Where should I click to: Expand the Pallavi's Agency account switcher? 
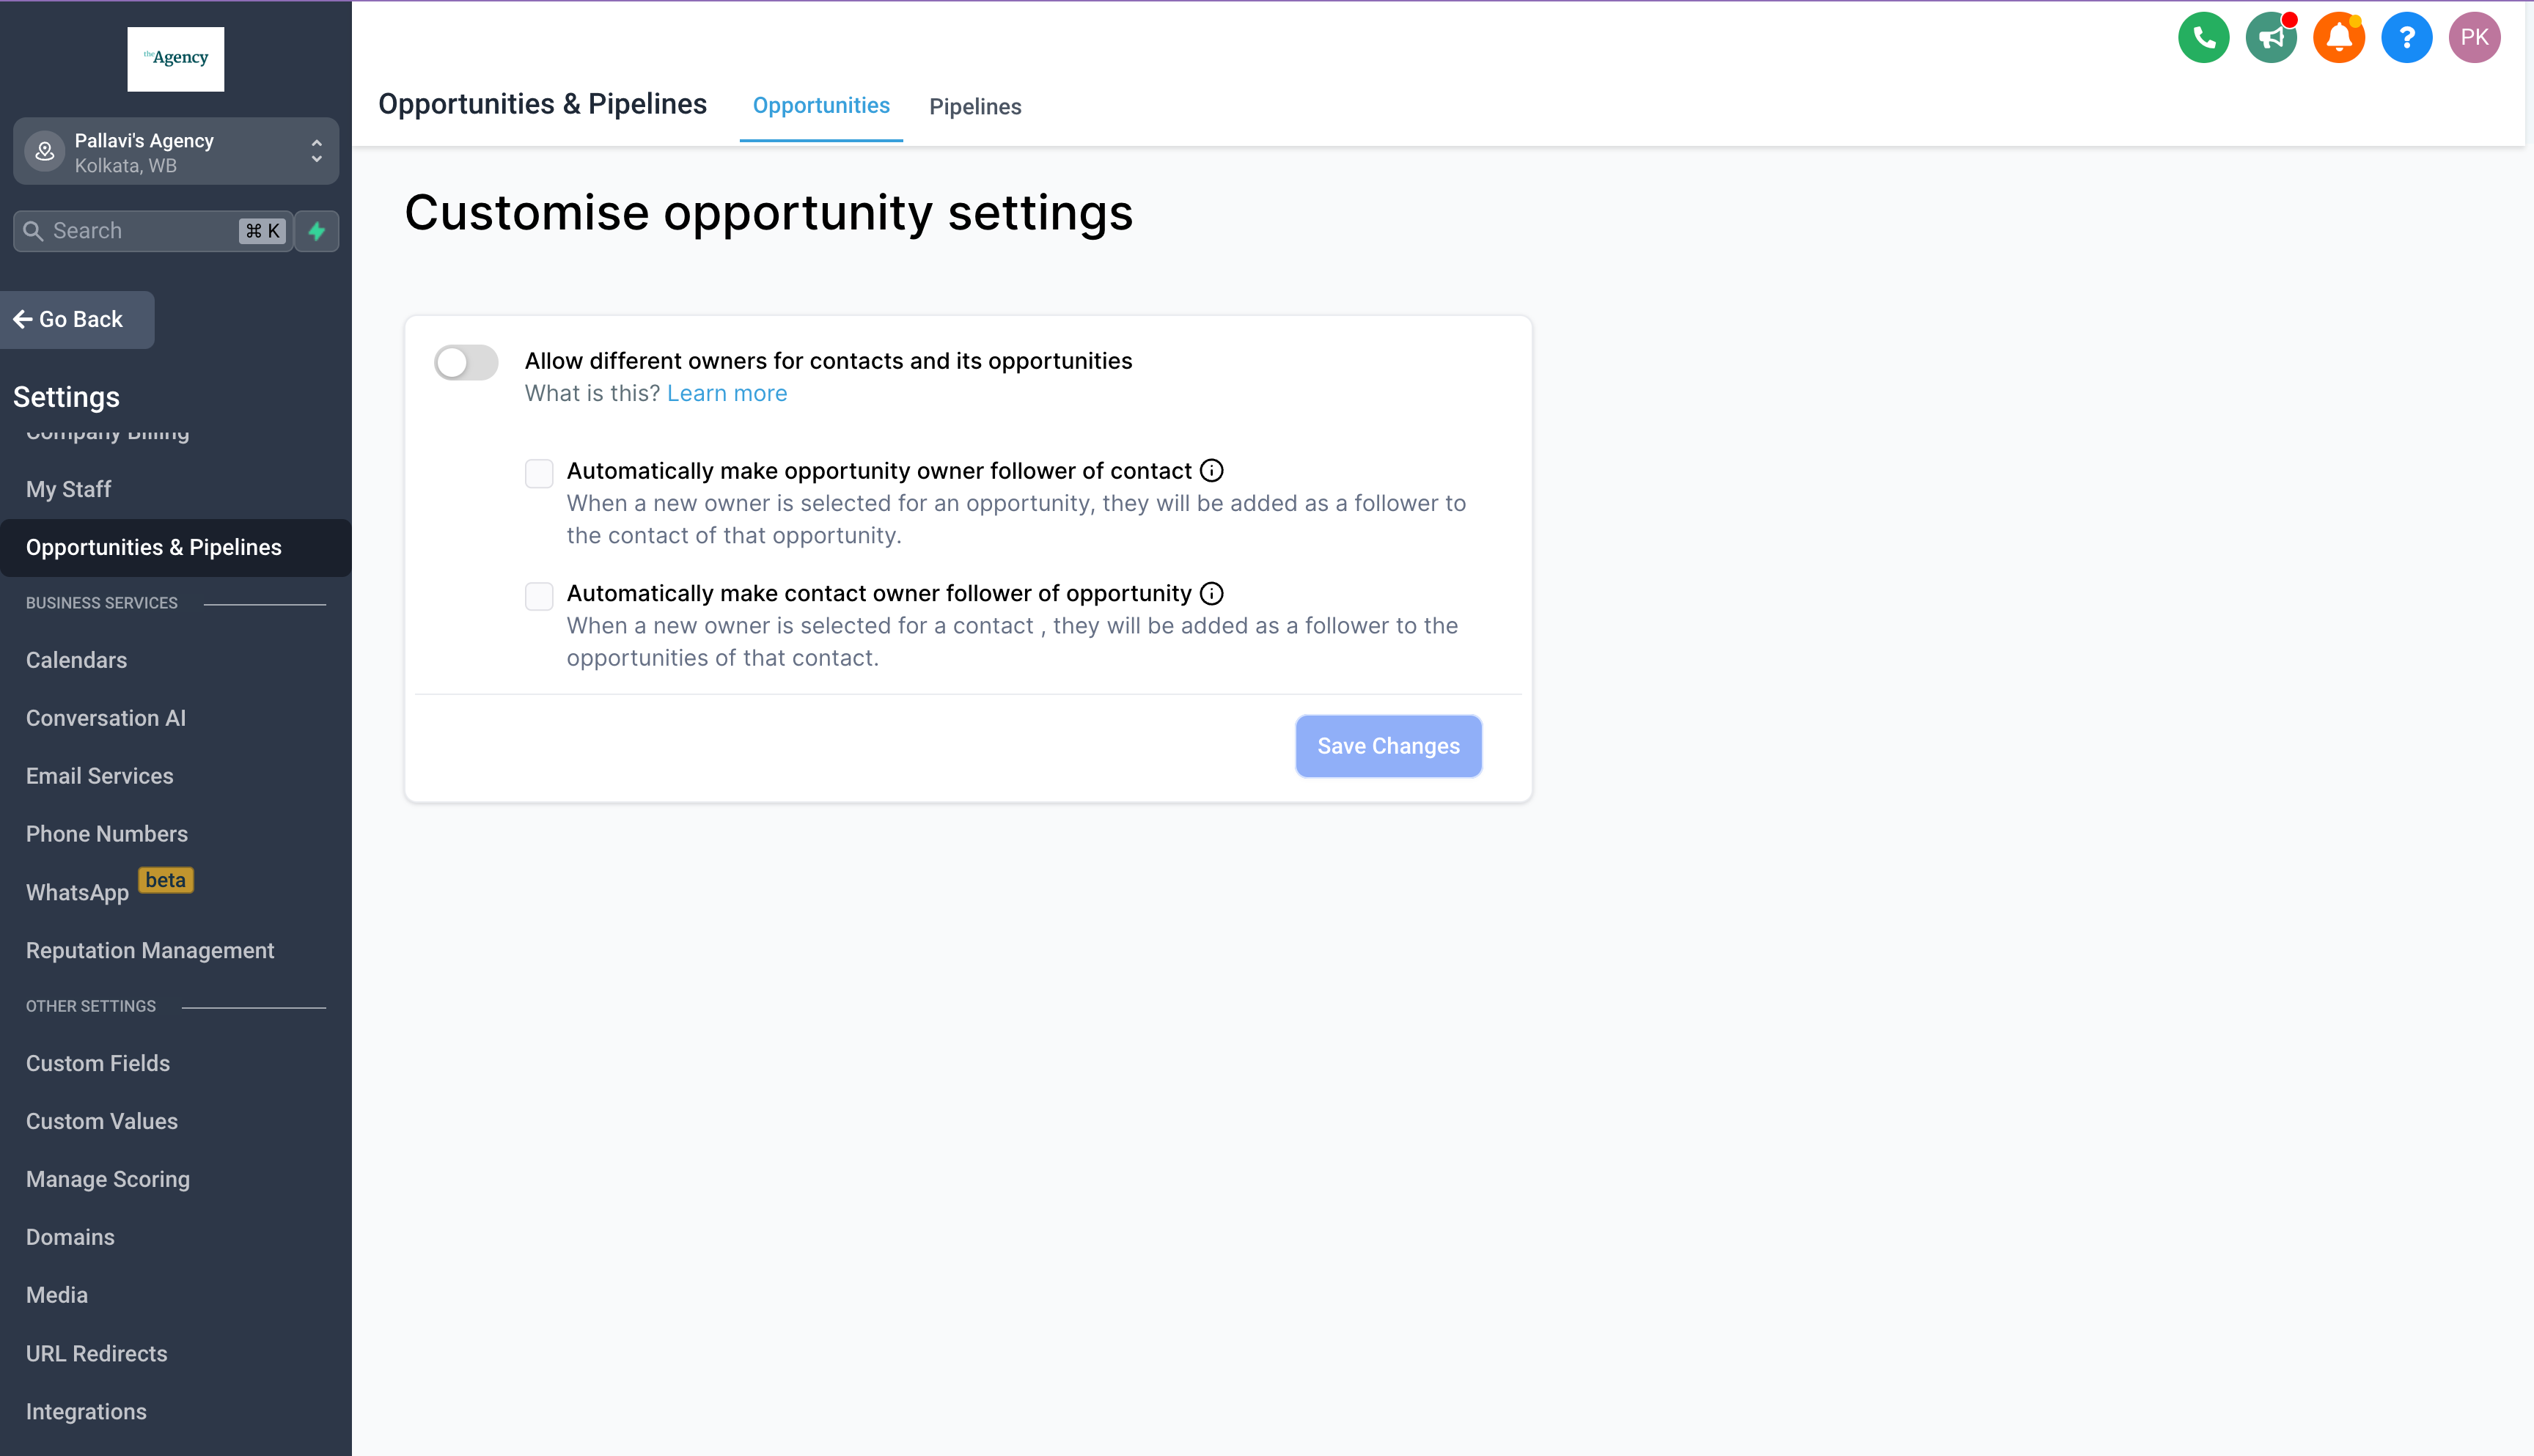click(176, 152)
